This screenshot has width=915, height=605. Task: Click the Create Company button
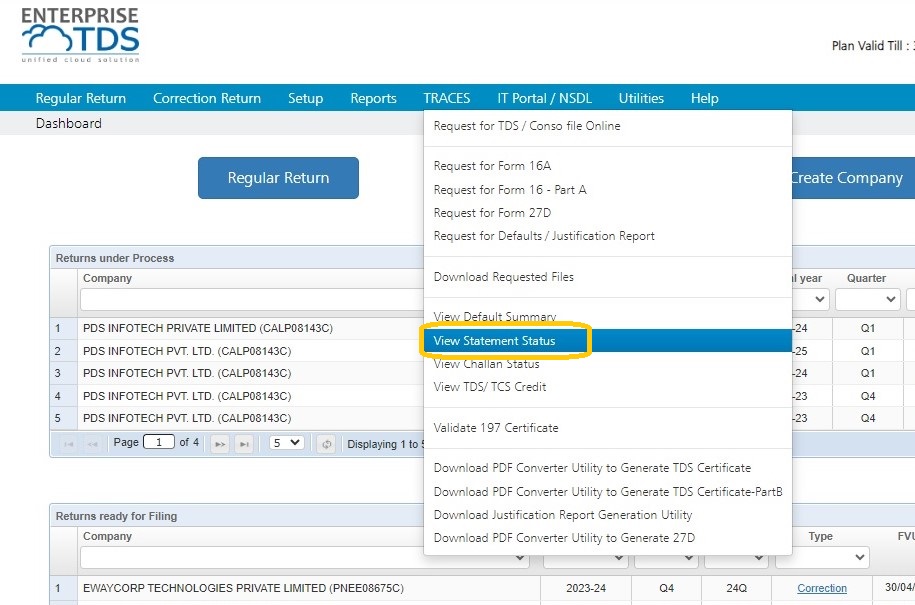pyautogui.click(x=853, y=178)
